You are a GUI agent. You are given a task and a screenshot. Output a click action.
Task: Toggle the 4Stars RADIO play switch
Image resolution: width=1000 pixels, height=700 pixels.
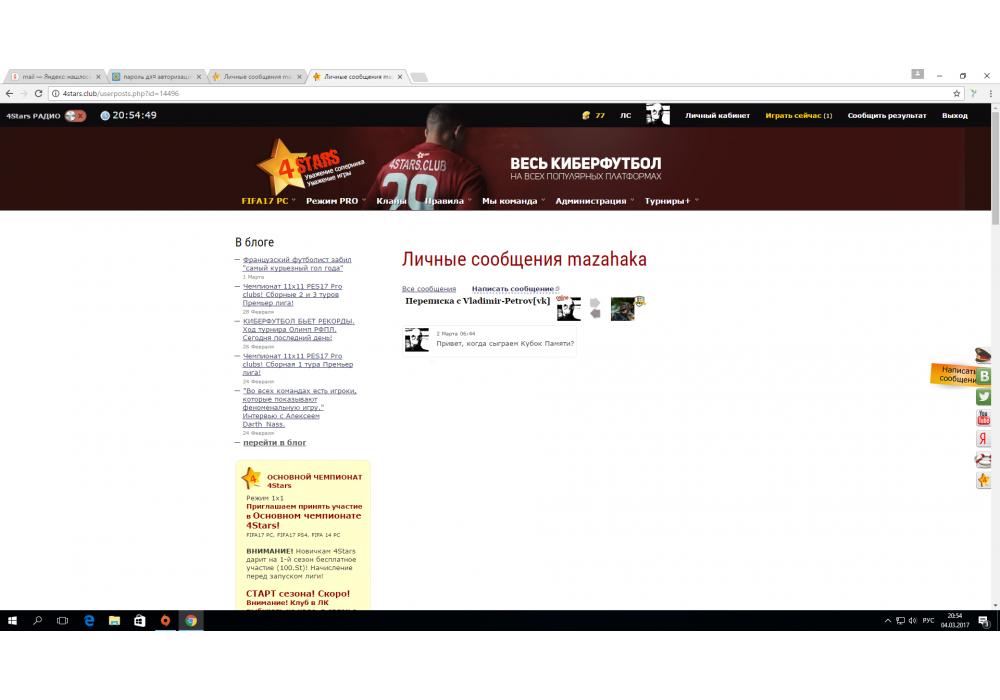(75, 116)
